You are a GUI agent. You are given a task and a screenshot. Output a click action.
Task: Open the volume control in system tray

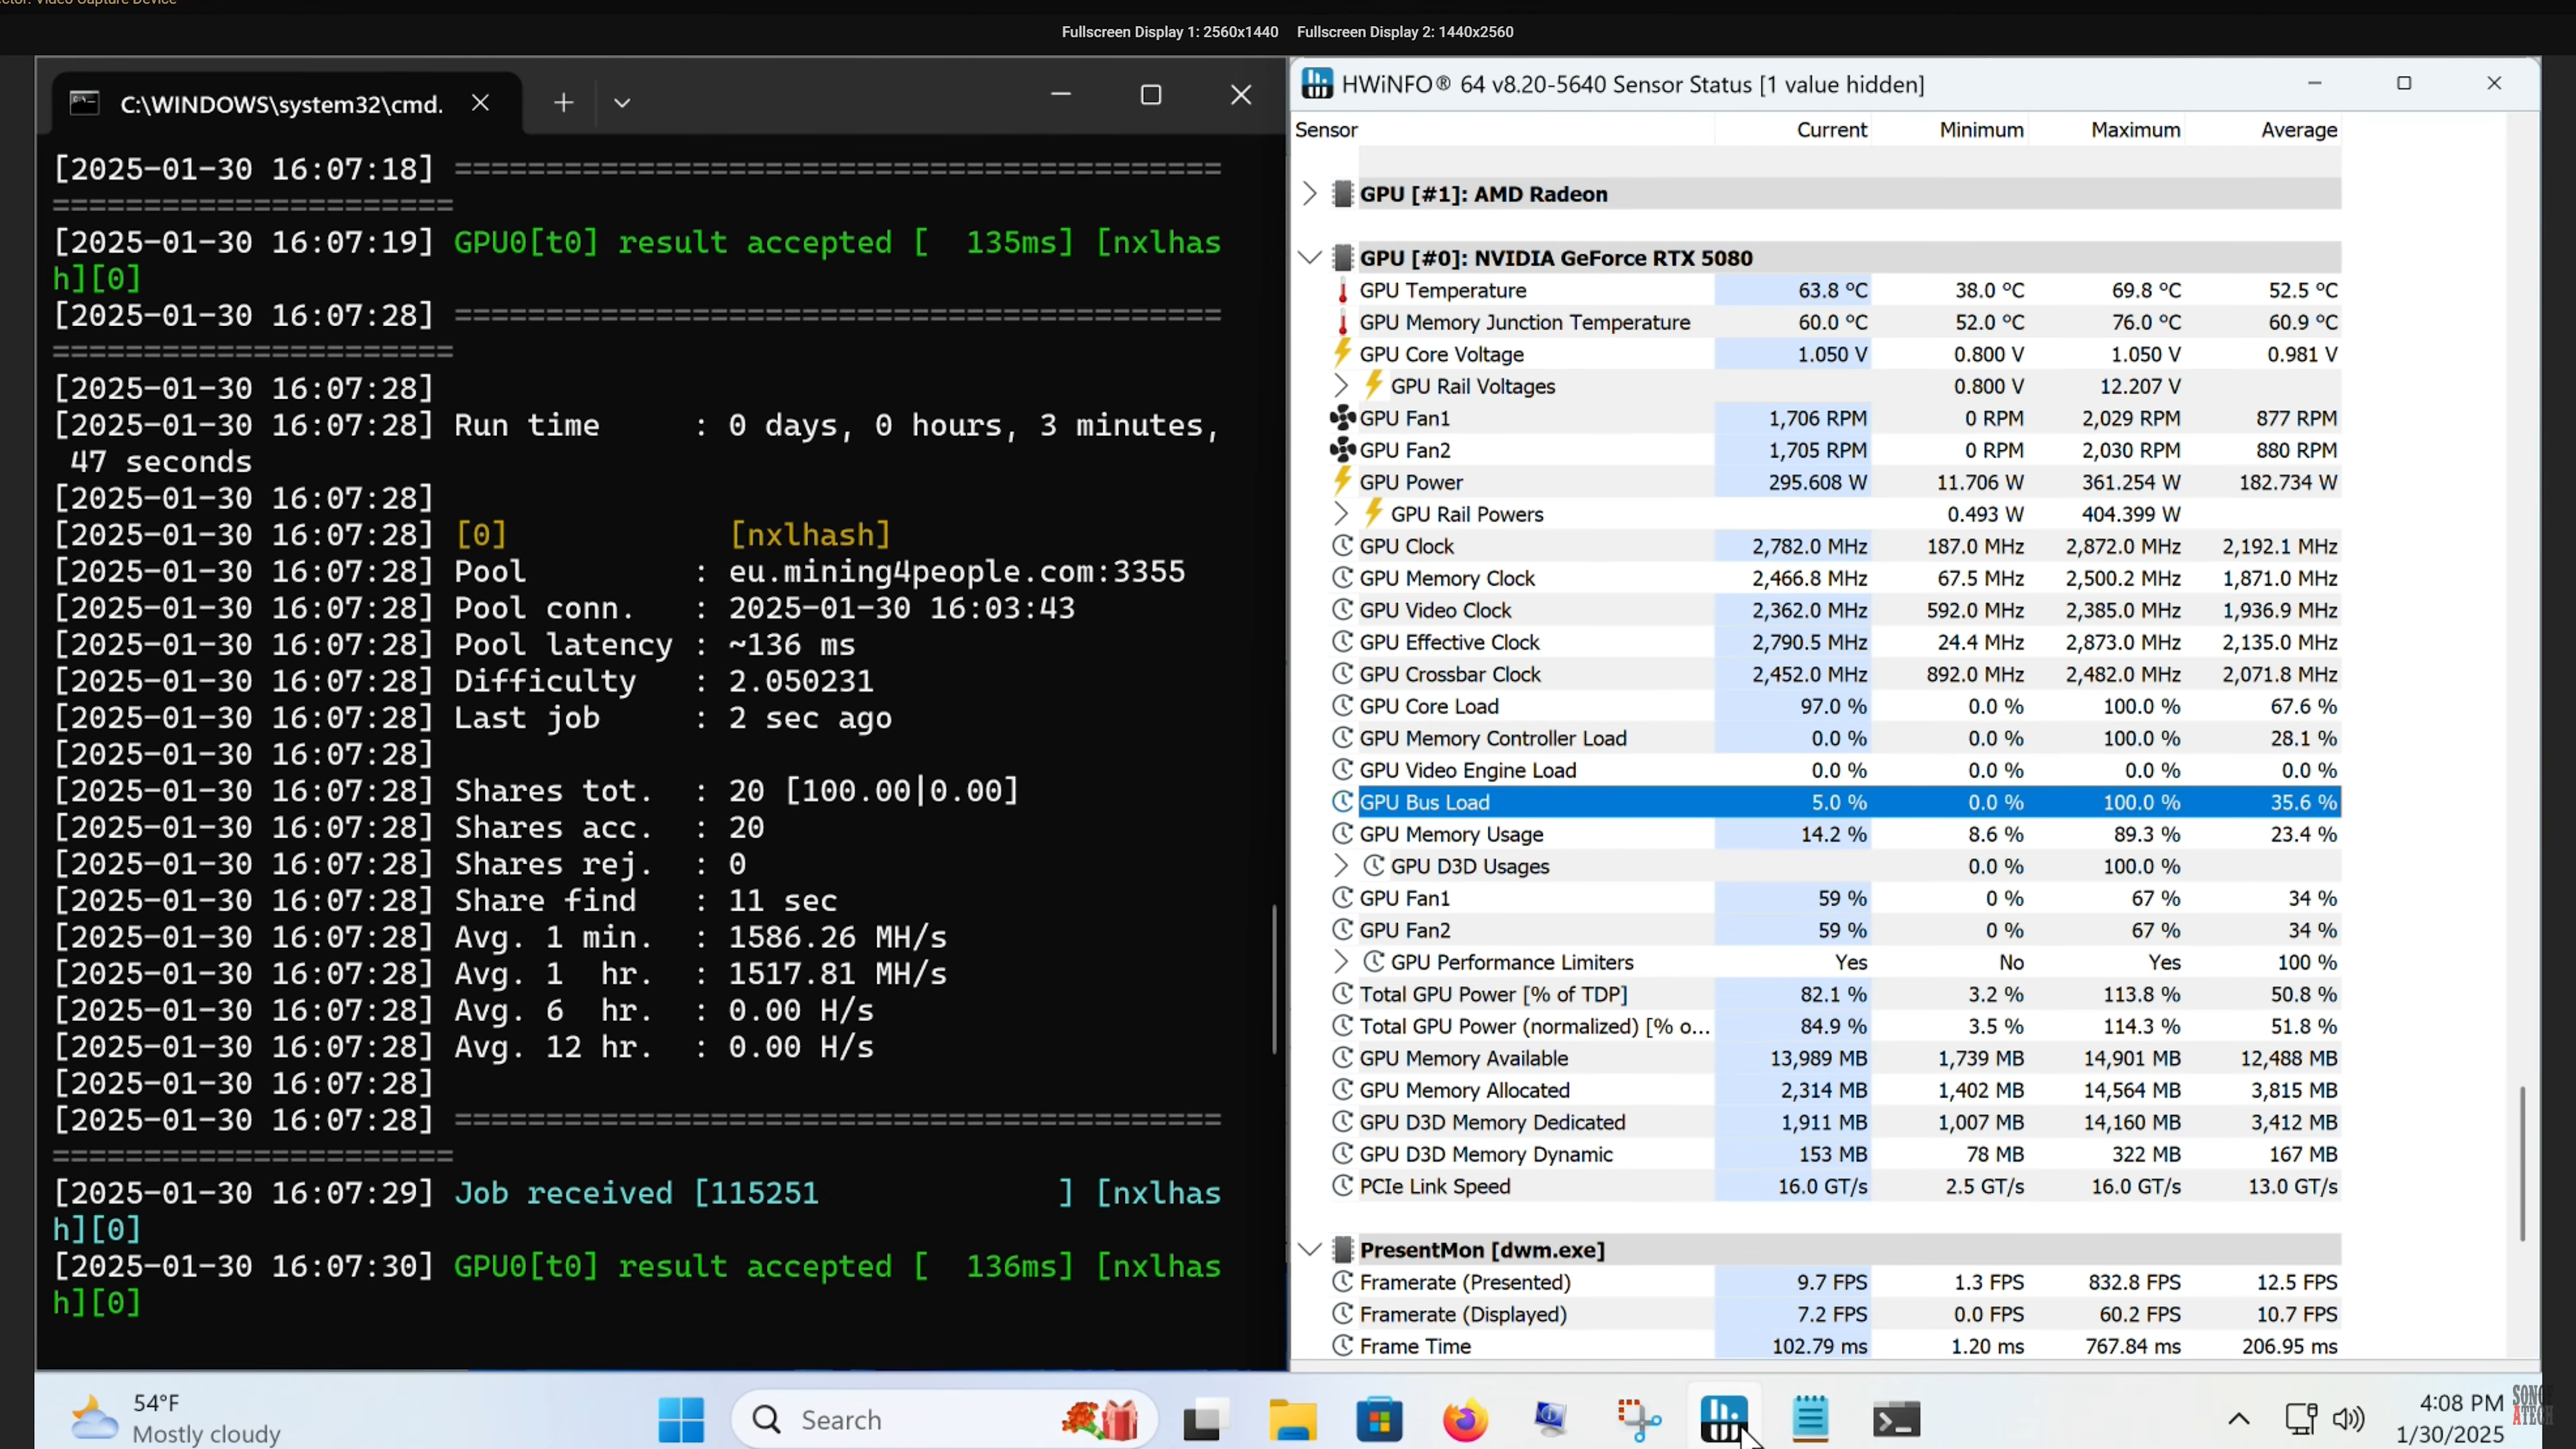(2348, 1419)
